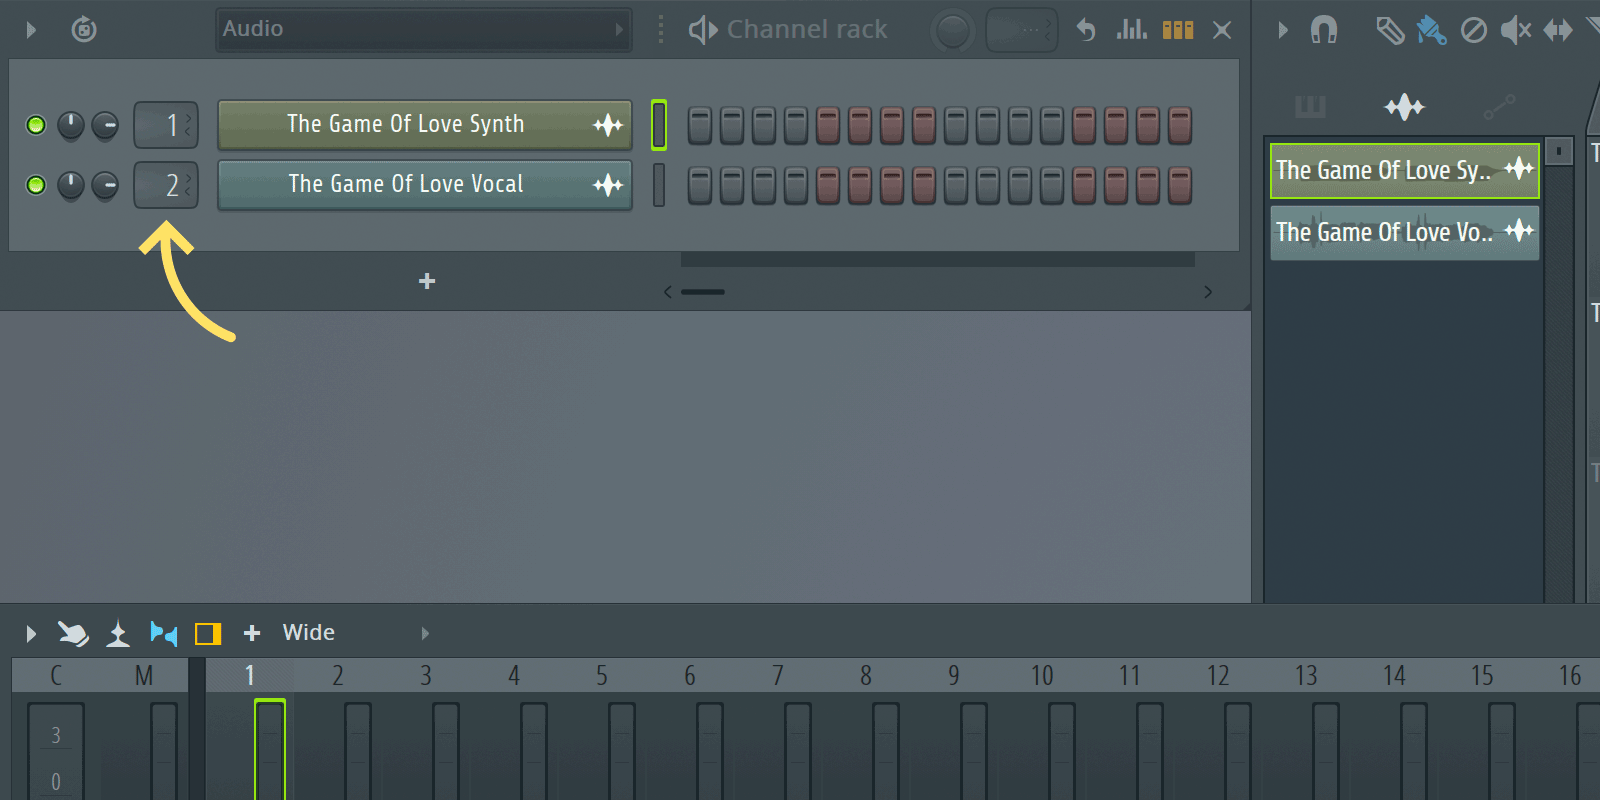Screen dimensions: 1600x800
Task: Select the Paint brush tool
Action: [x=1431, y=30]
